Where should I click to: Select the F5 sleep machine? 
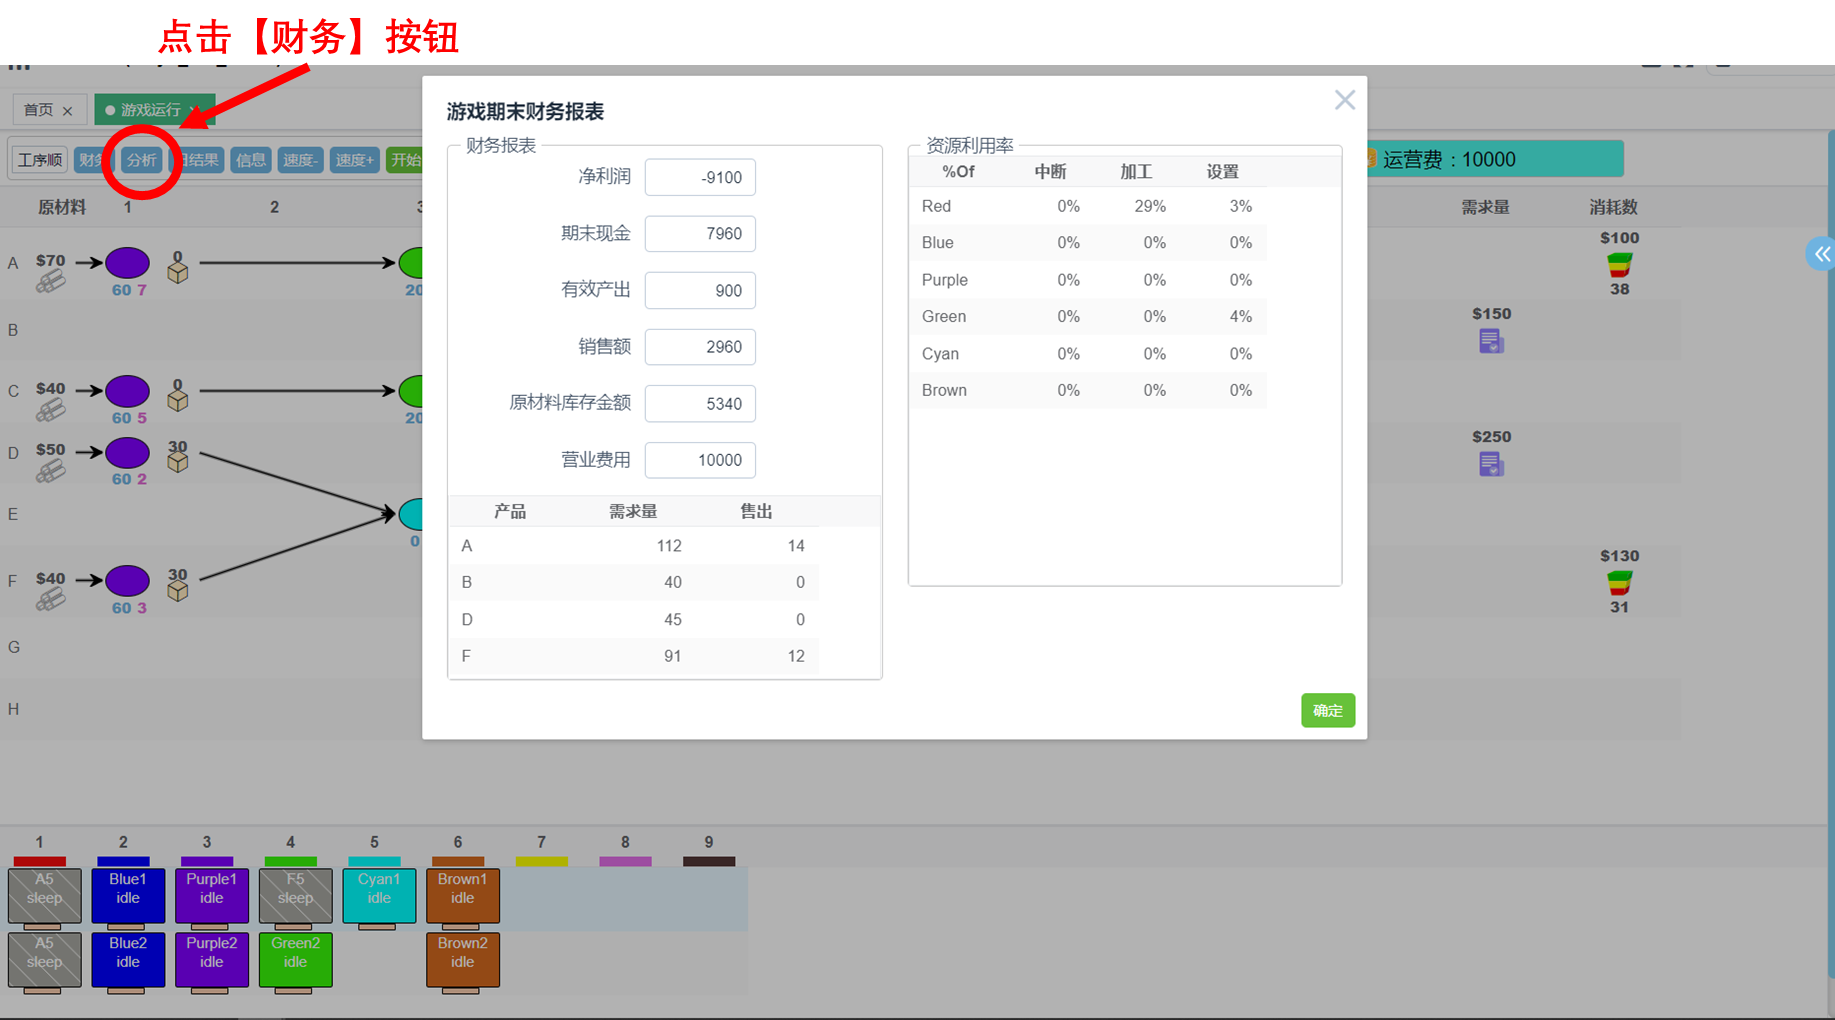click(x=296, y=895)
